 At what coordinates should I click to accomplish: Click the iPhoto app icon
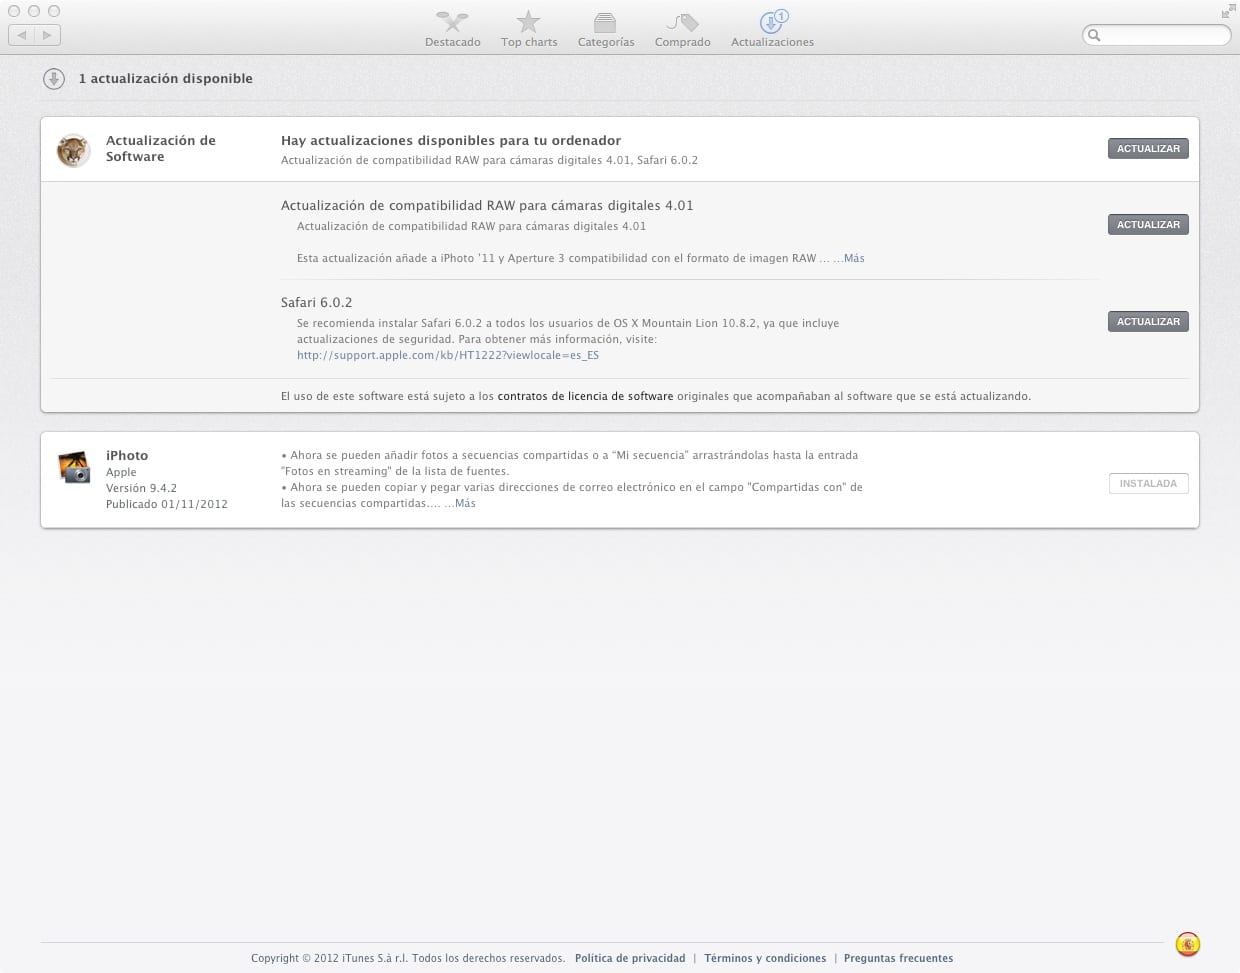[x=74, y=467]
